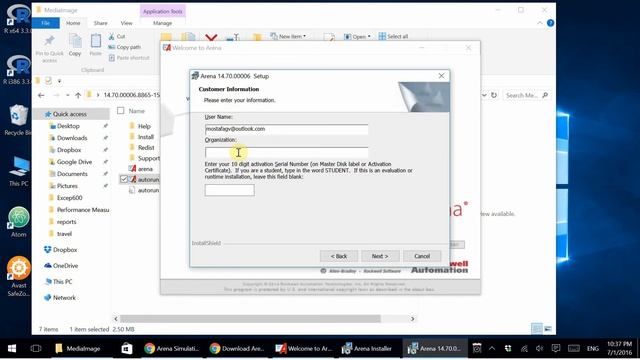
Task: Cancel the Arena Setup wizard
Action: (x=422, y=256)
